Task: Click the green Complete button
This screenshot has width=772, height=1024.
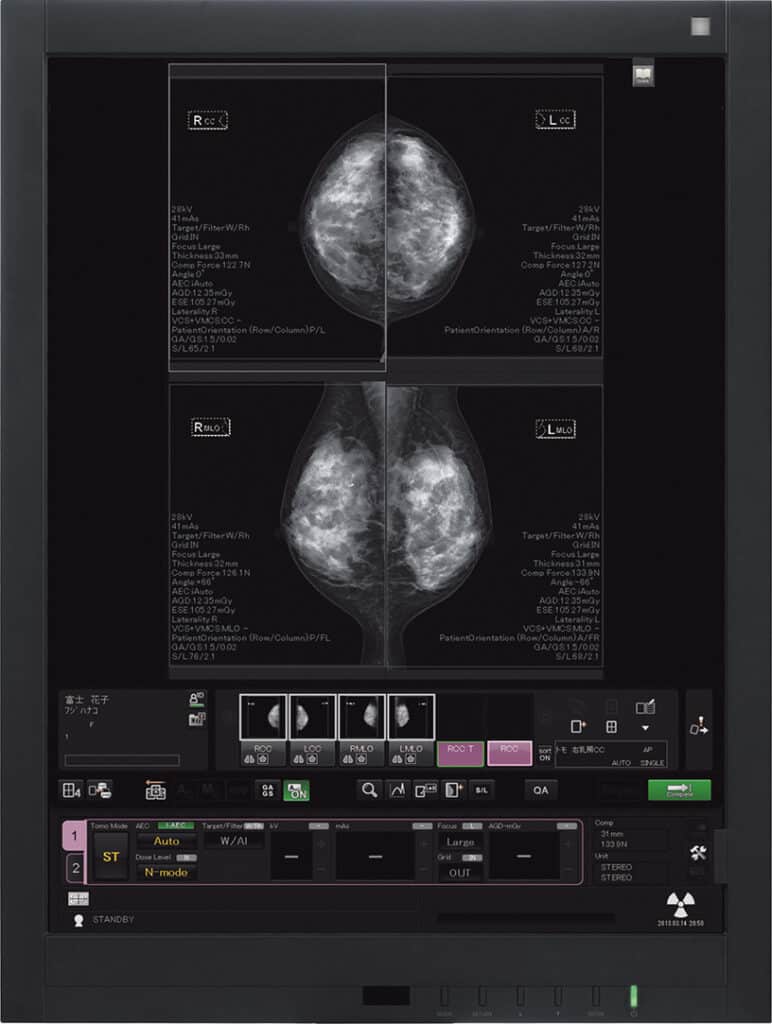Action: (679, 790)
